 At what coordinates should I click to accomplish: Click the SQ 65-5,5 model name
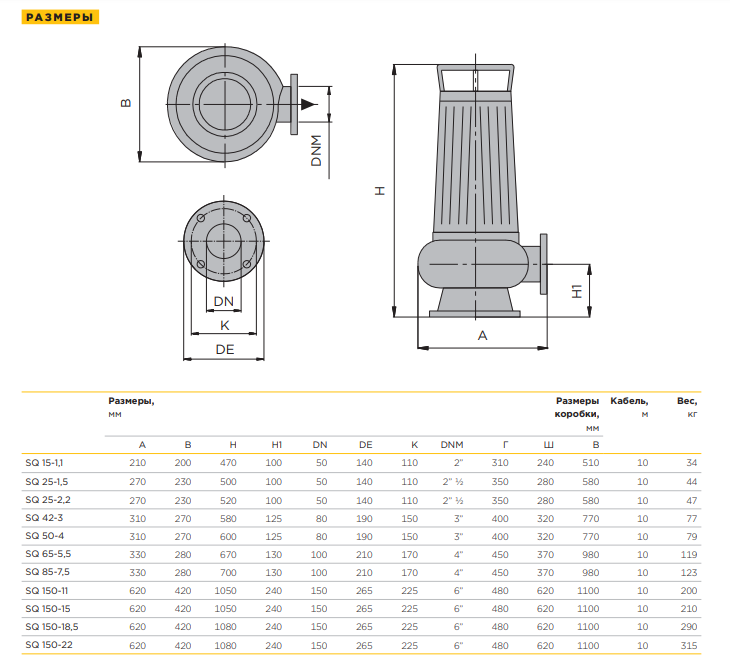pos(46,553)
